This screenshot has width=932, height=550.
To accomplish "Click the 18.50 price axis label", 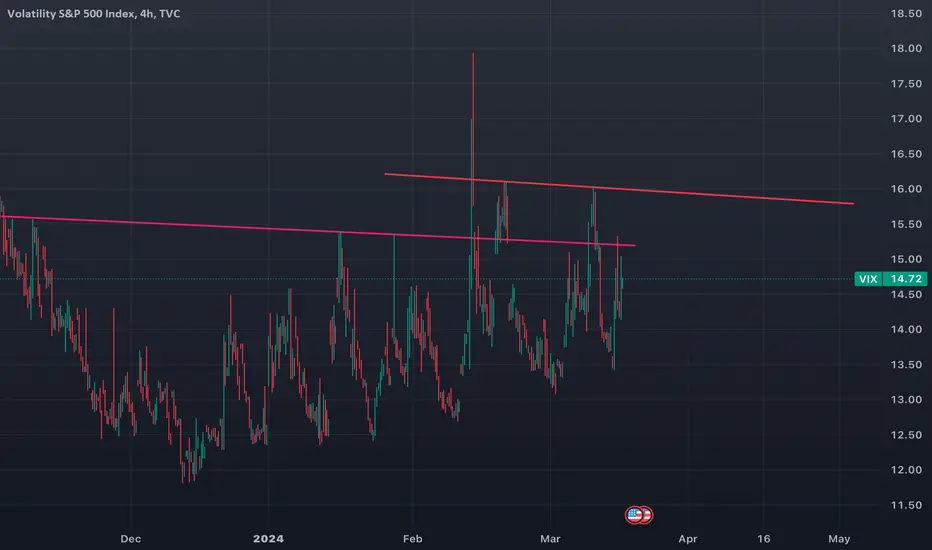I will pyautogui.click(x=906, y=14).
